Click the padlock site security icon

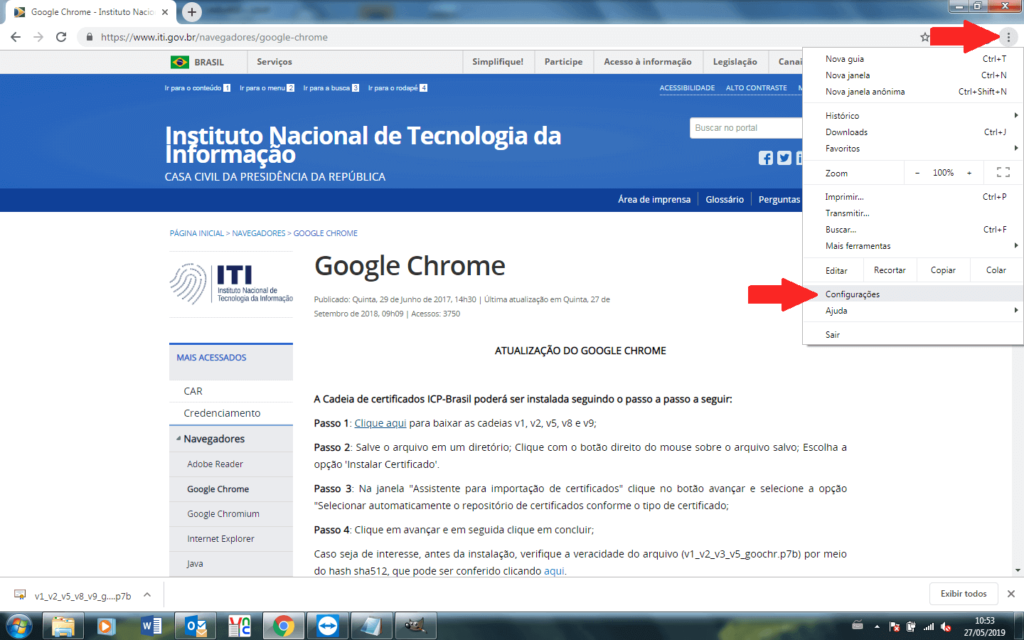point(89,37)
